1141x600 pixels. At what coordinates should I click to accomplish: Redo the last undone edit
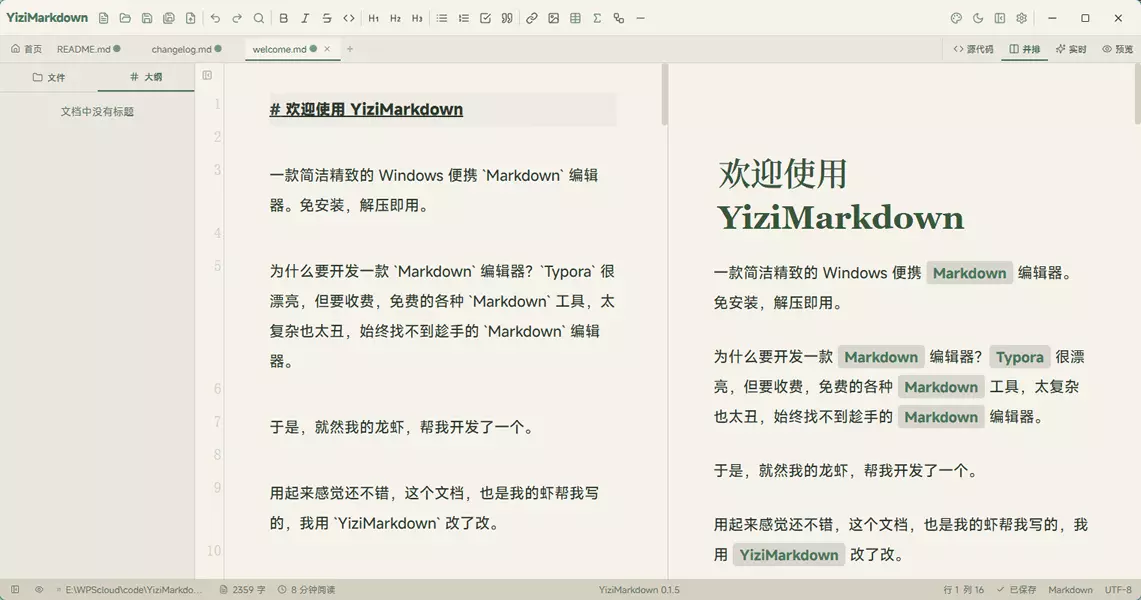coord(237,18)
